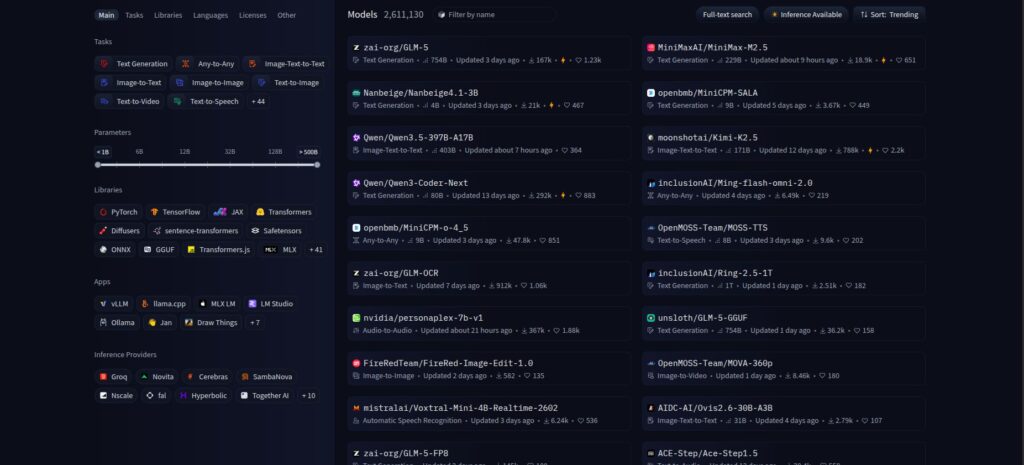Filter by Transformers library icon
The height and width of the screenshot is (465, 1024).
click(x=260, y=212)
